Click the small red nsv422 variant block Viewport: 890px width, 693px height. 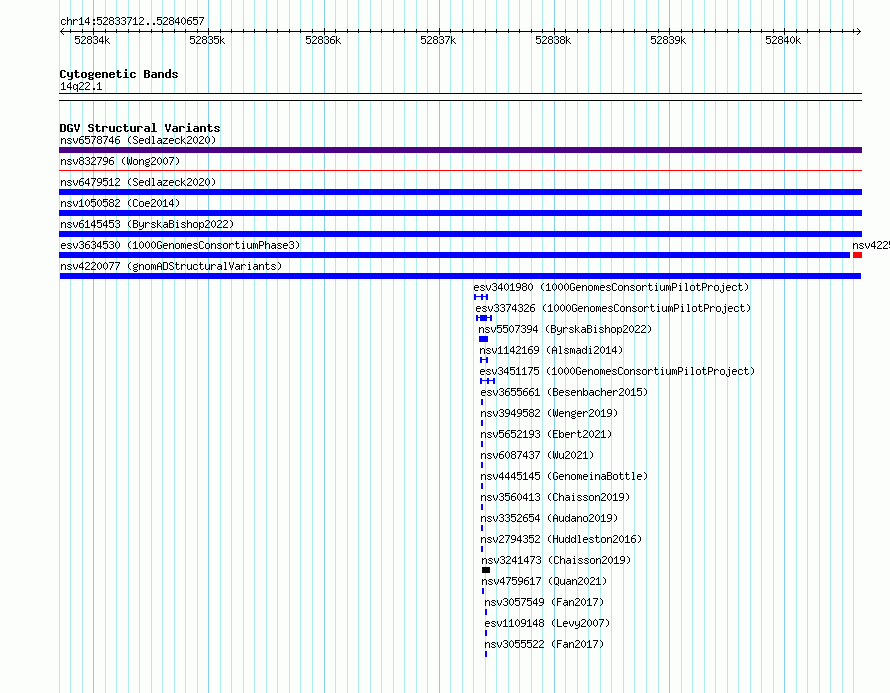click(x=857, y=255)
